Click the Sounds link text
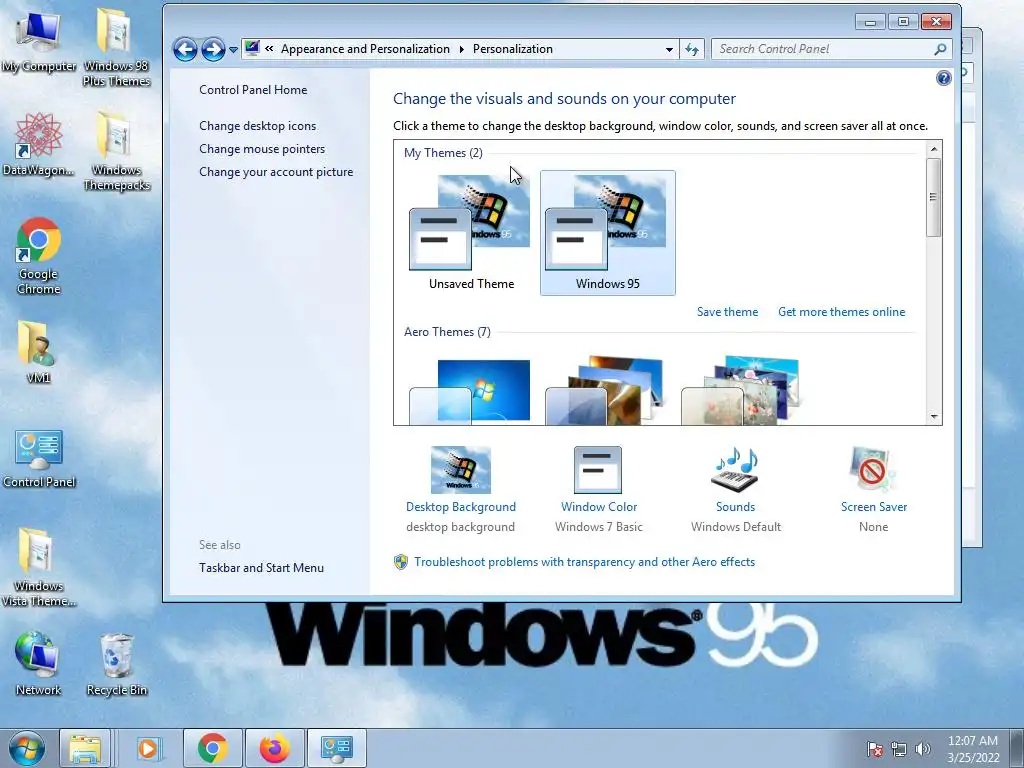This screenshot has height=768, width=1024. (735, 506)
